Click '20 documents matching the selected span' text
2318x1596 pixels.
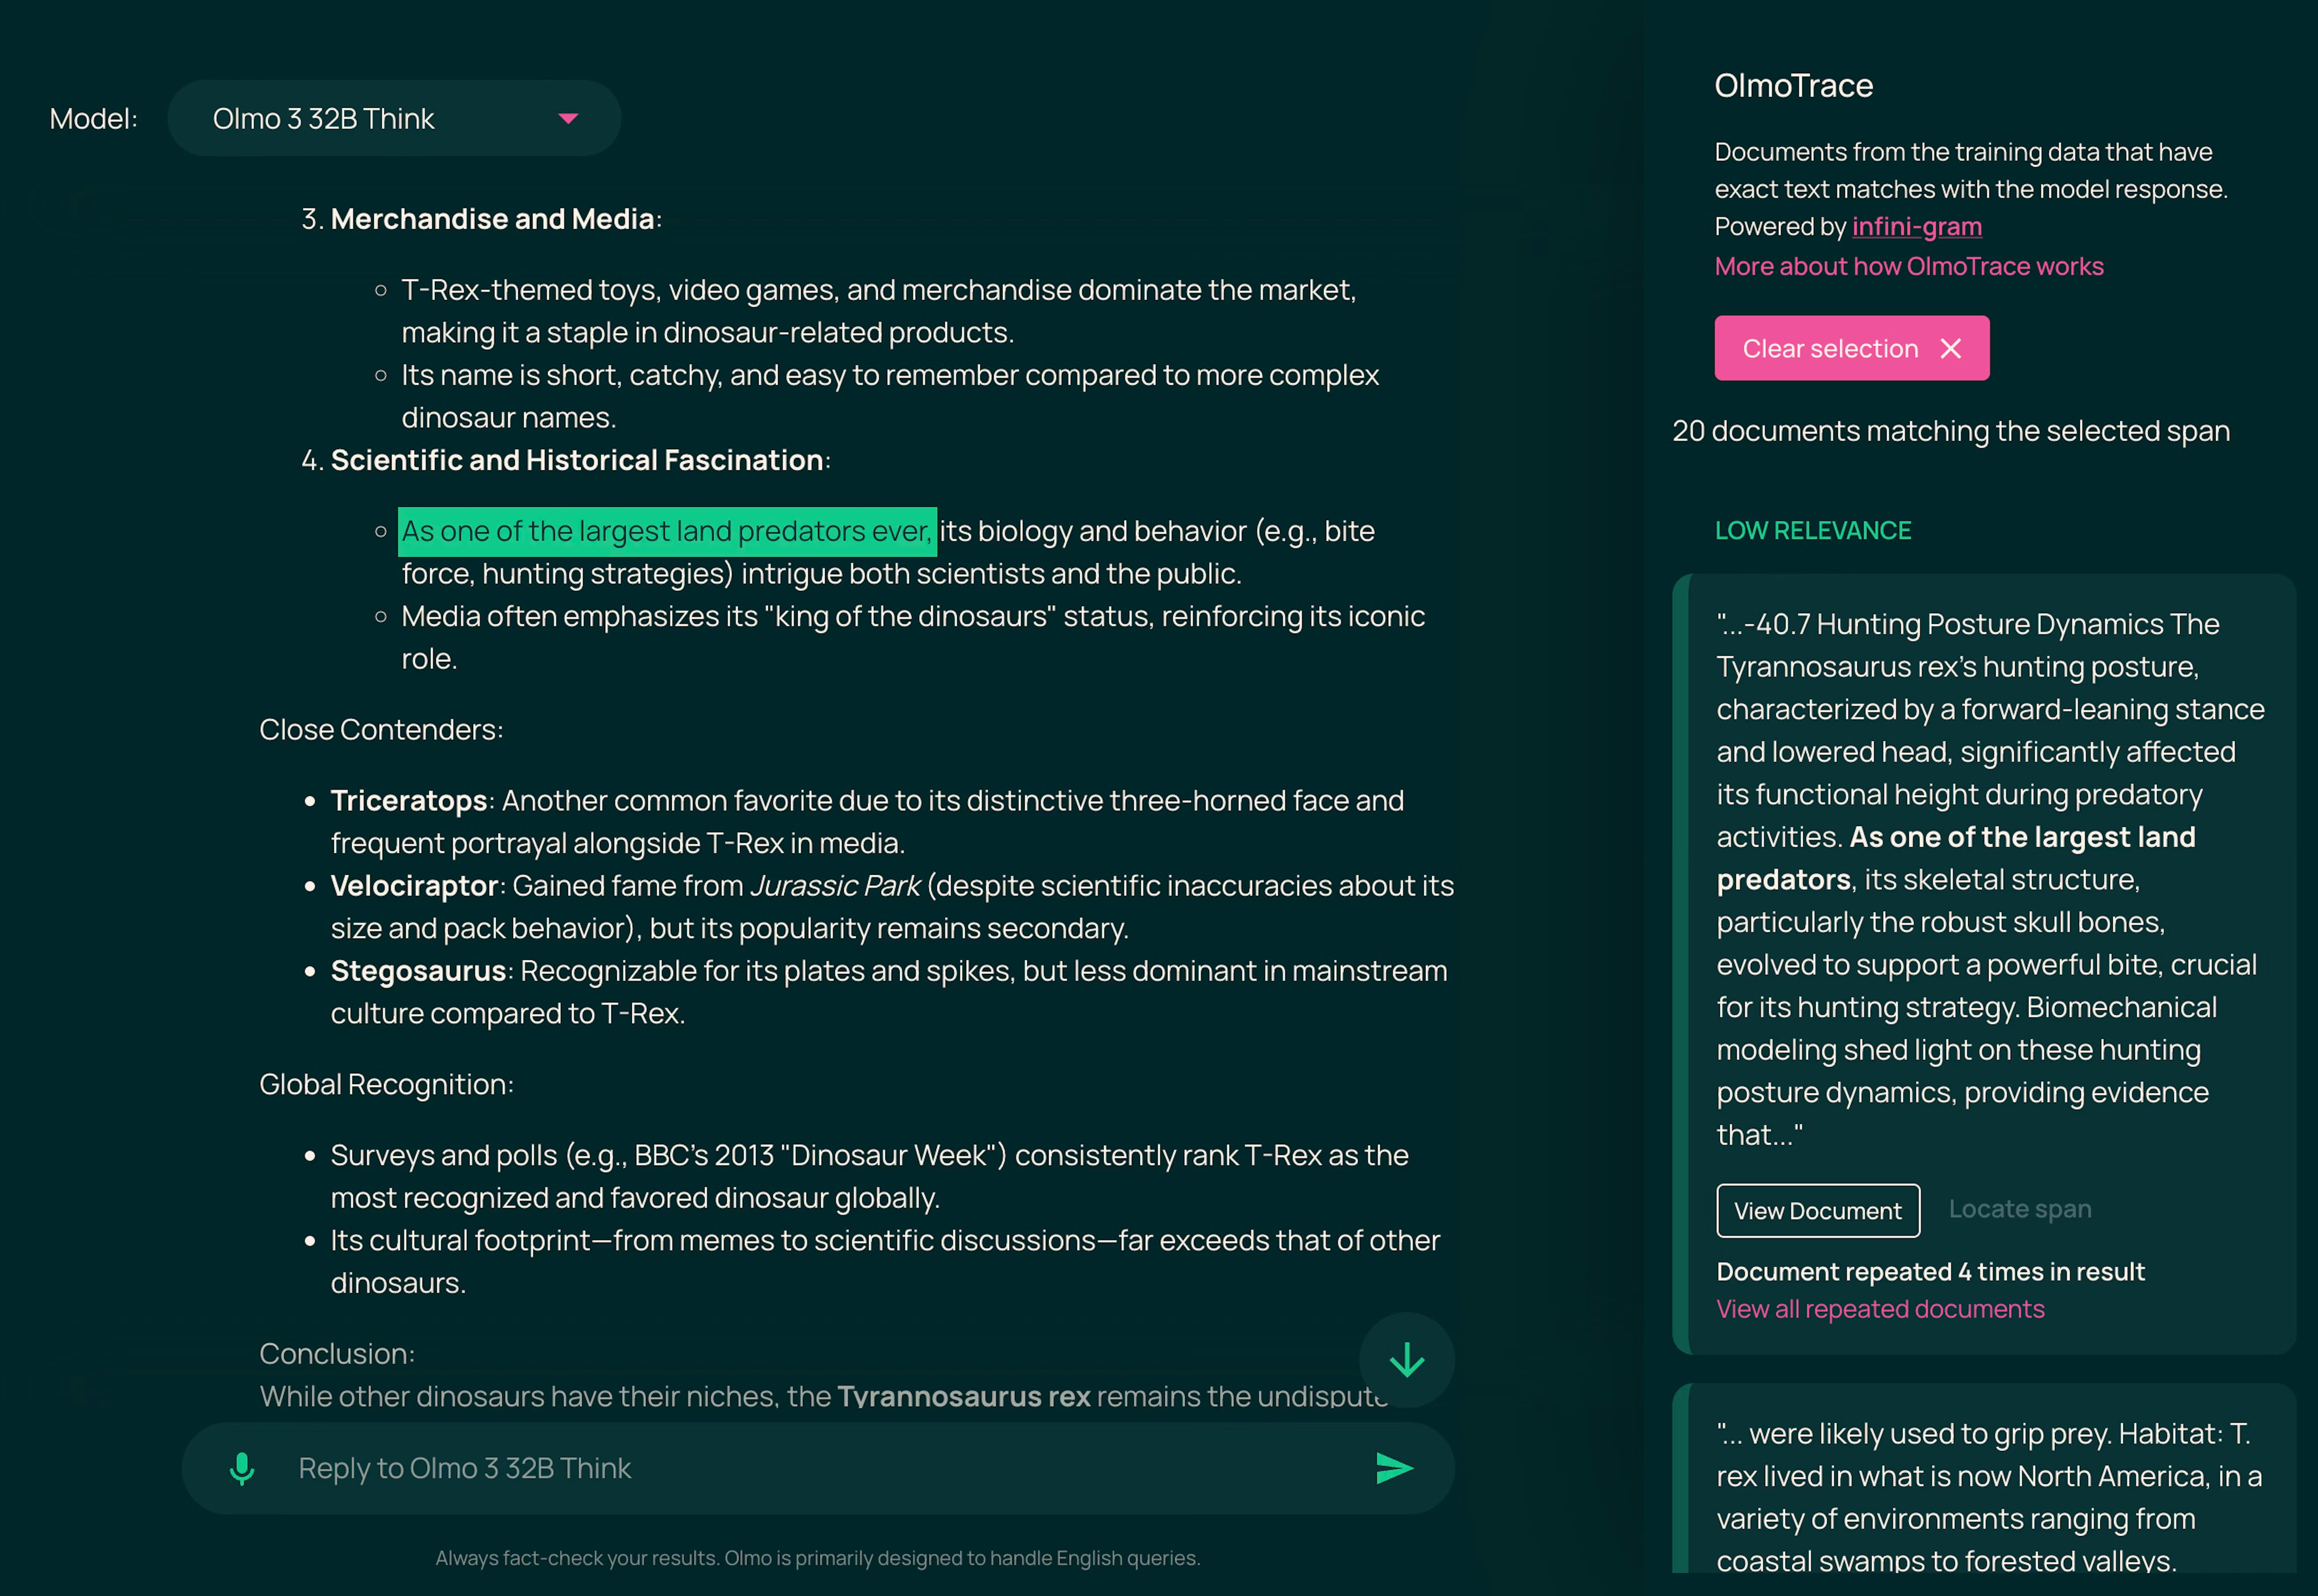(x=1950, y=430)
